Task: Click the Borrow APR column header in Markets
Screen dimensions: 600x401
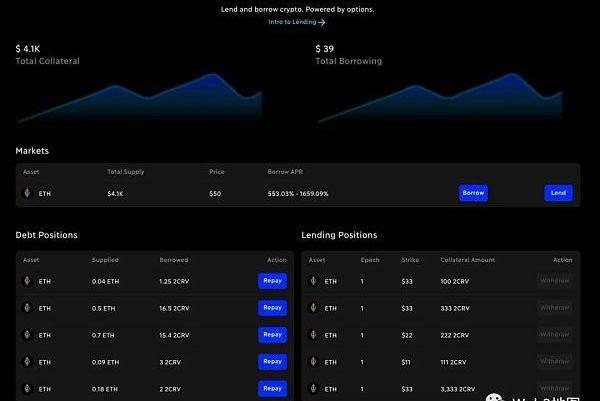Action: point(284,172)
